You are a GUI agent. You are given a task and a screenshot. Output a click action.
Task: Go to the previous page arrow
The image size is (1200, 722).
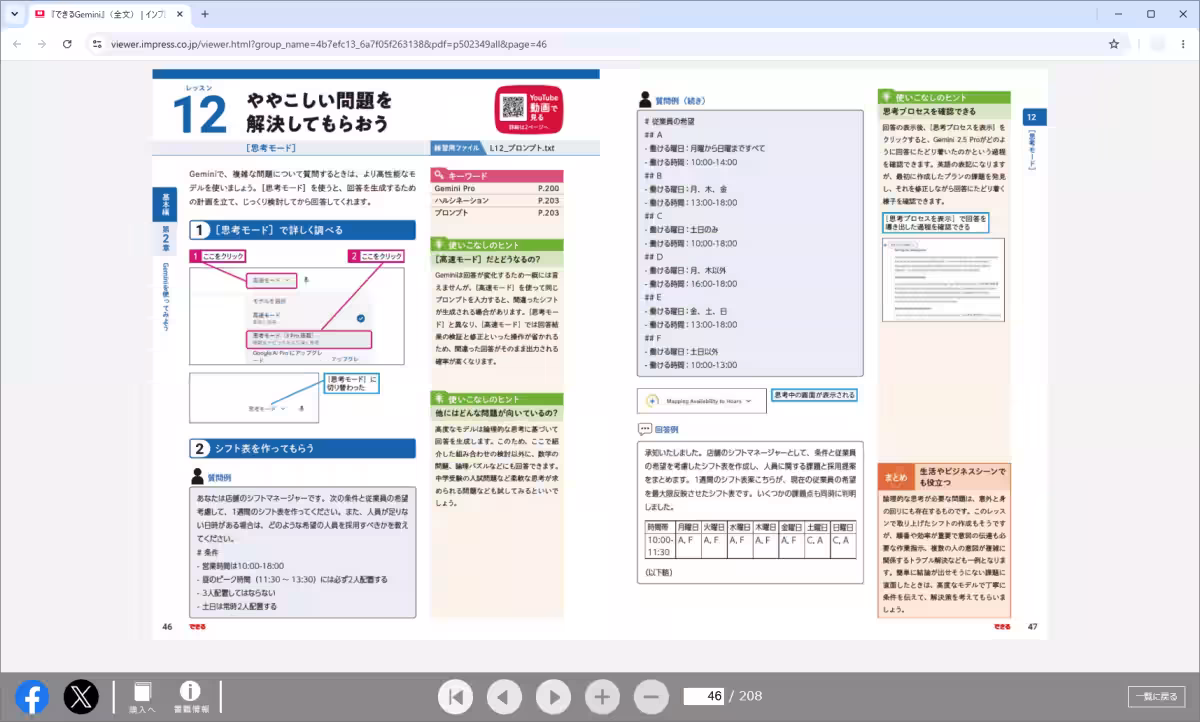[504, 696]
